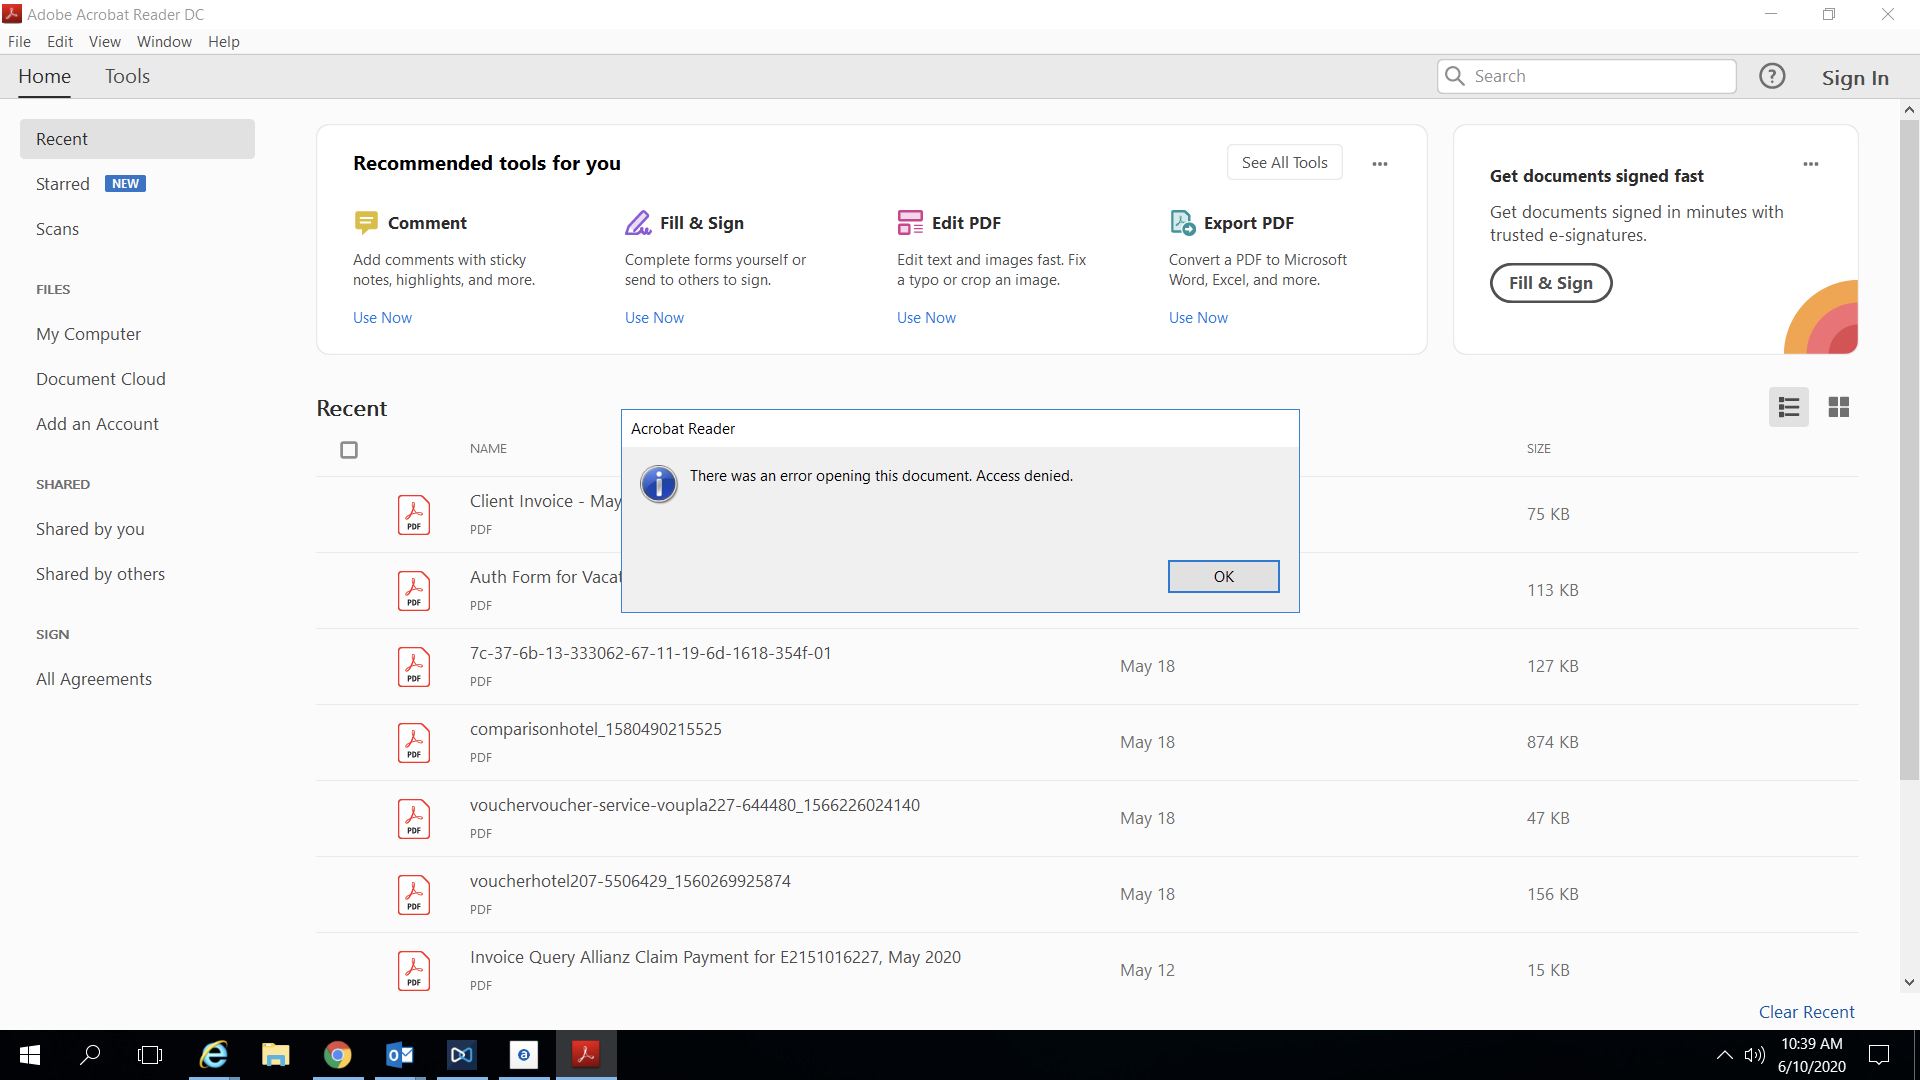Screen dimensions: 1920x1080
Task: Open Internet Explorer from taskbar
Action: 214,1055
